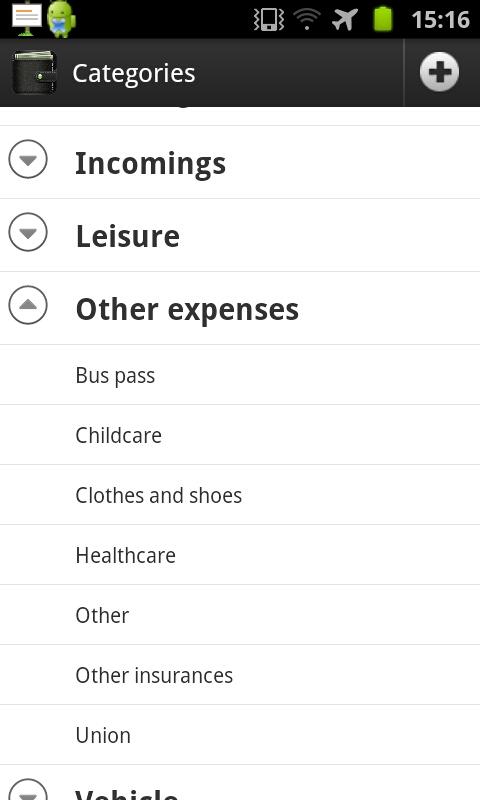Open the Other insurances subcategory
The image size is (480, 800).
pyautogui.click(x=240, y=675)
